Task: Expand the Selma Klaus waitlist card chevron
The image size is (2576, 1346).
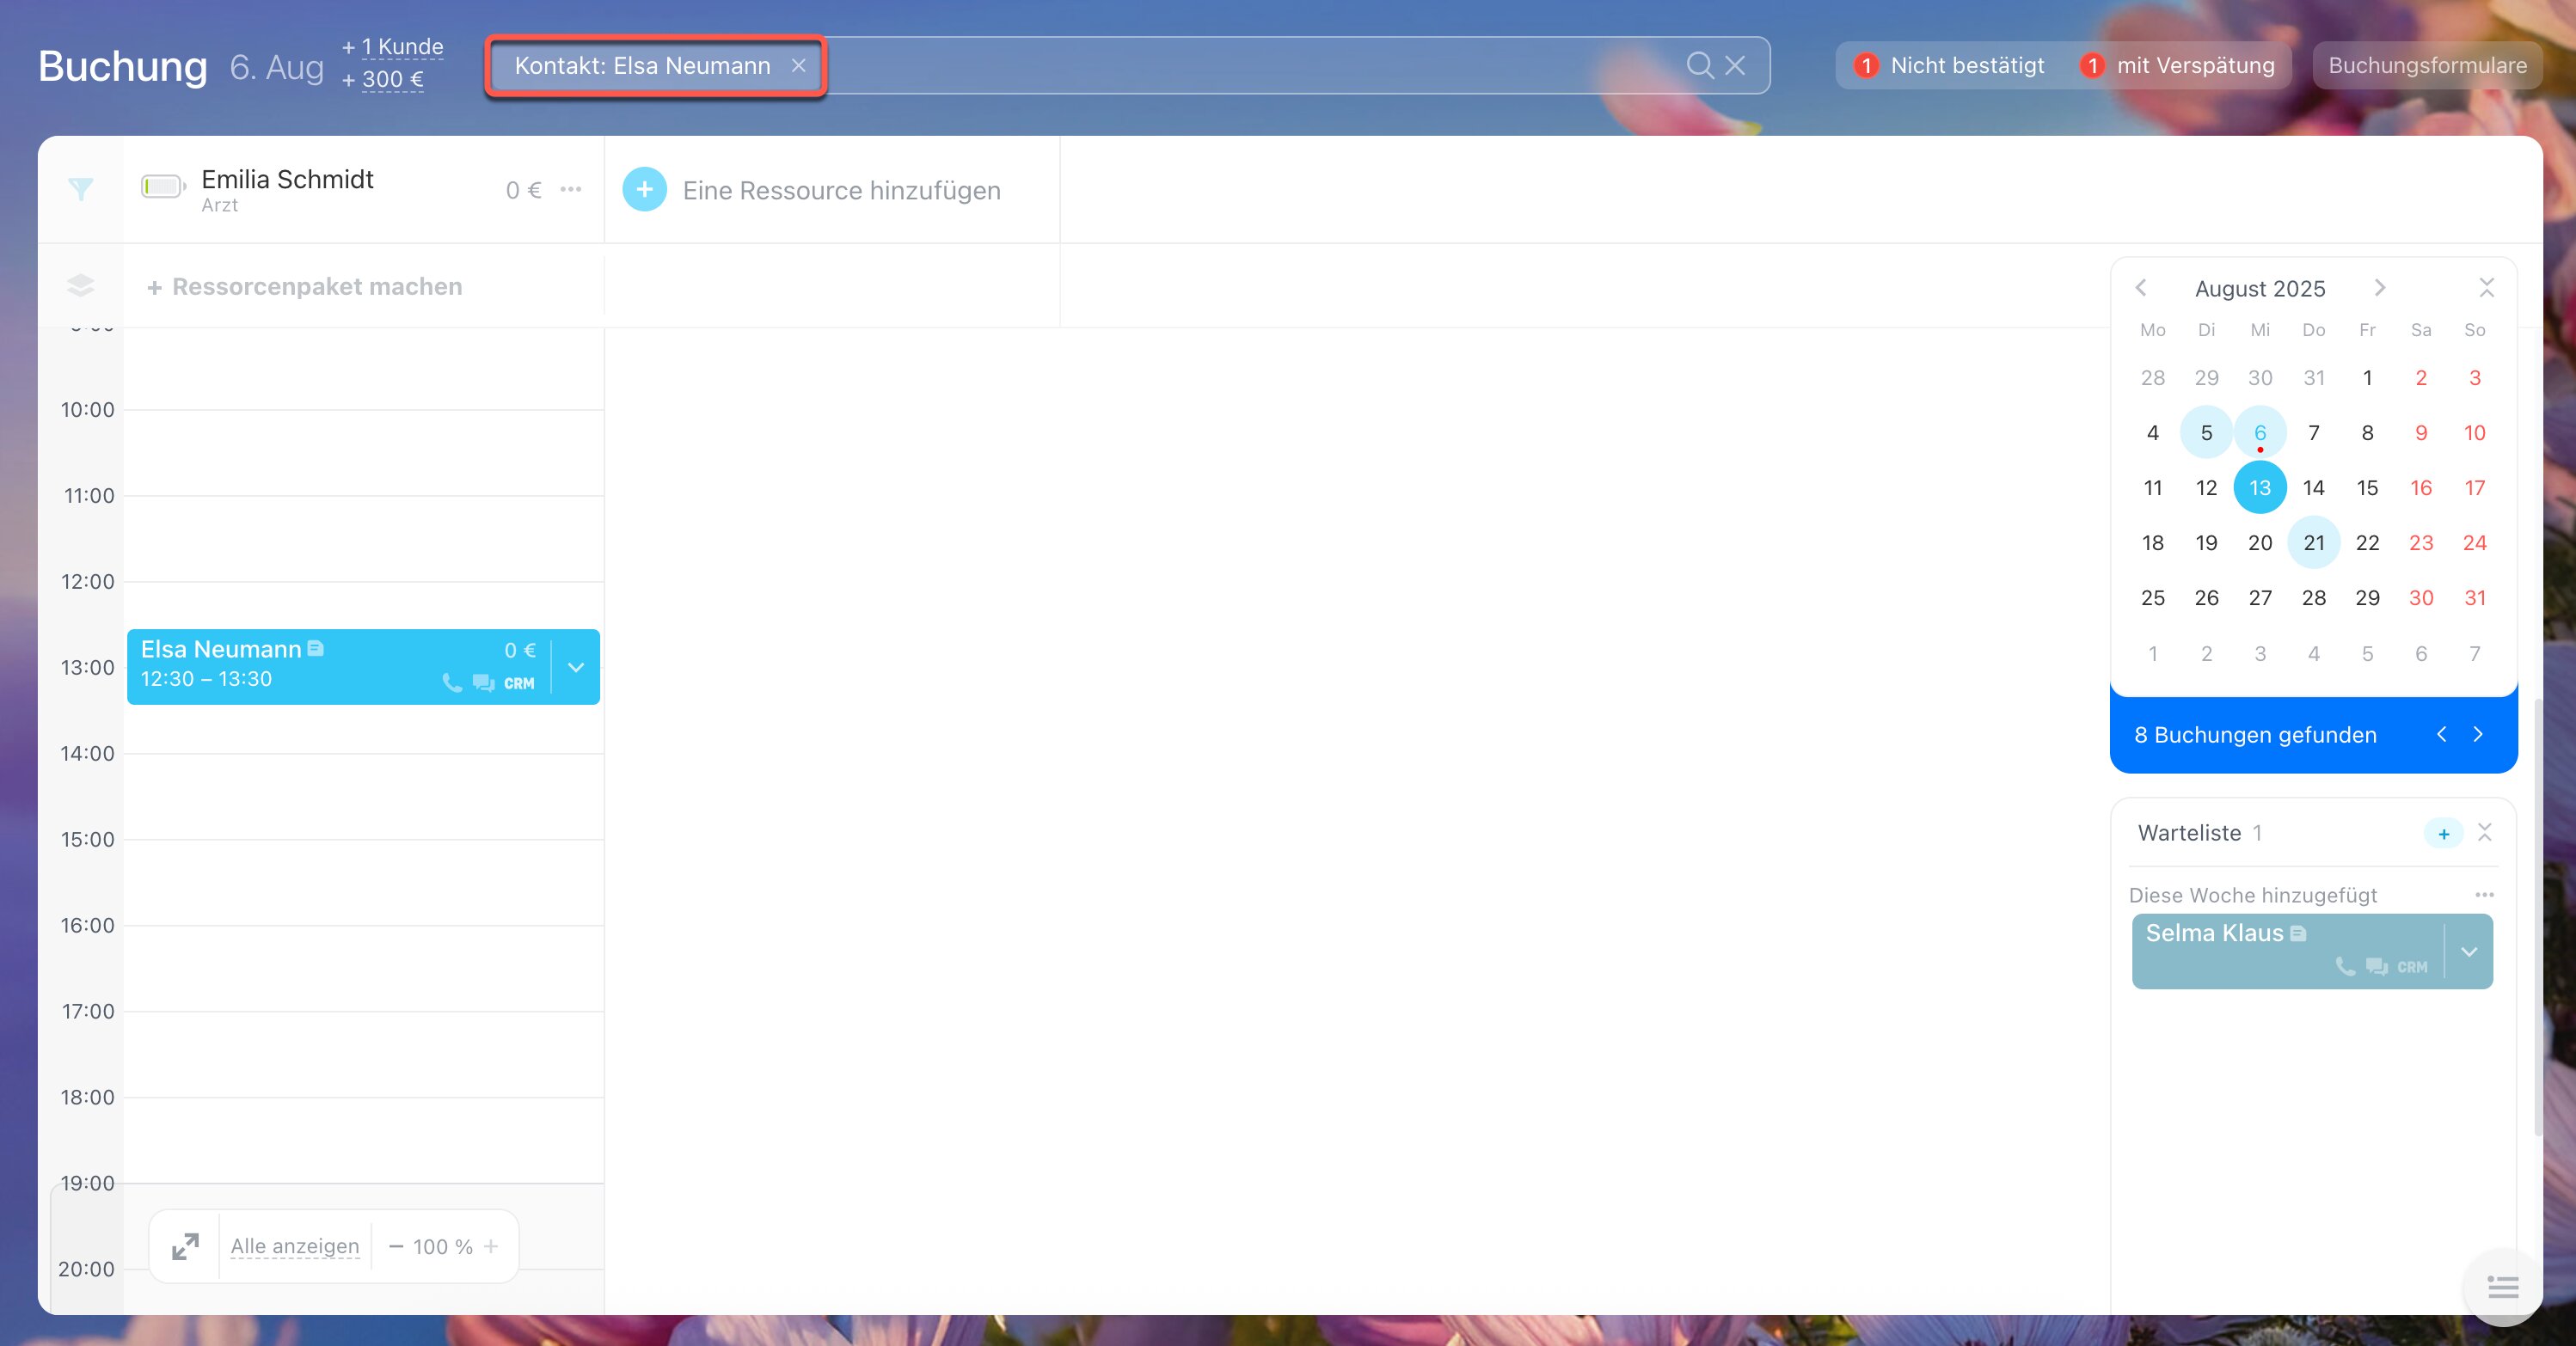Action: click(x=2469, y=951)
